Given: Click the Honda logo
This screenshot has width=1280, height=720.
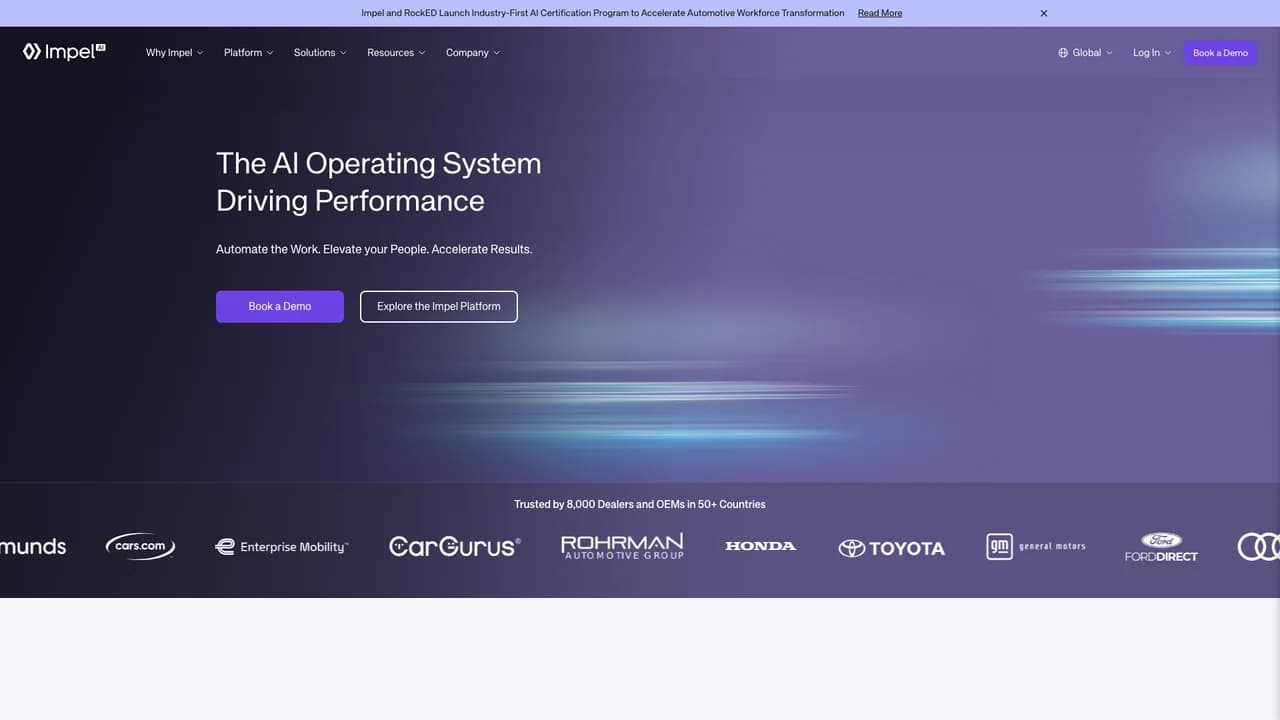Looking at the screenshot, I should point(761,546).
